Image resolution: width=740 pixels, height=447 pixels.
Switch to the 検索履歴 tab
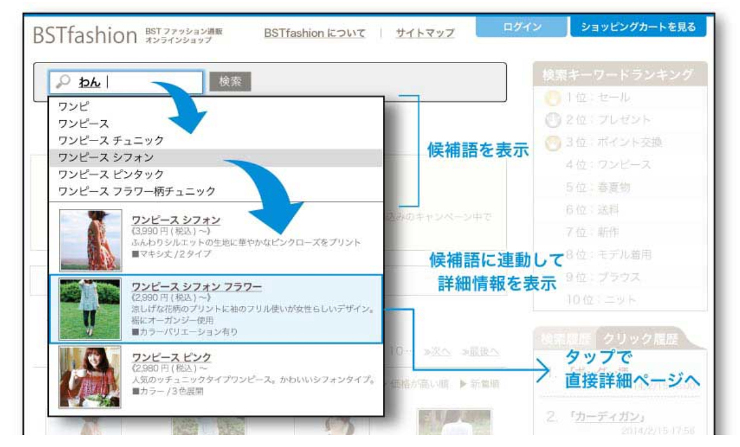[565, 339]
